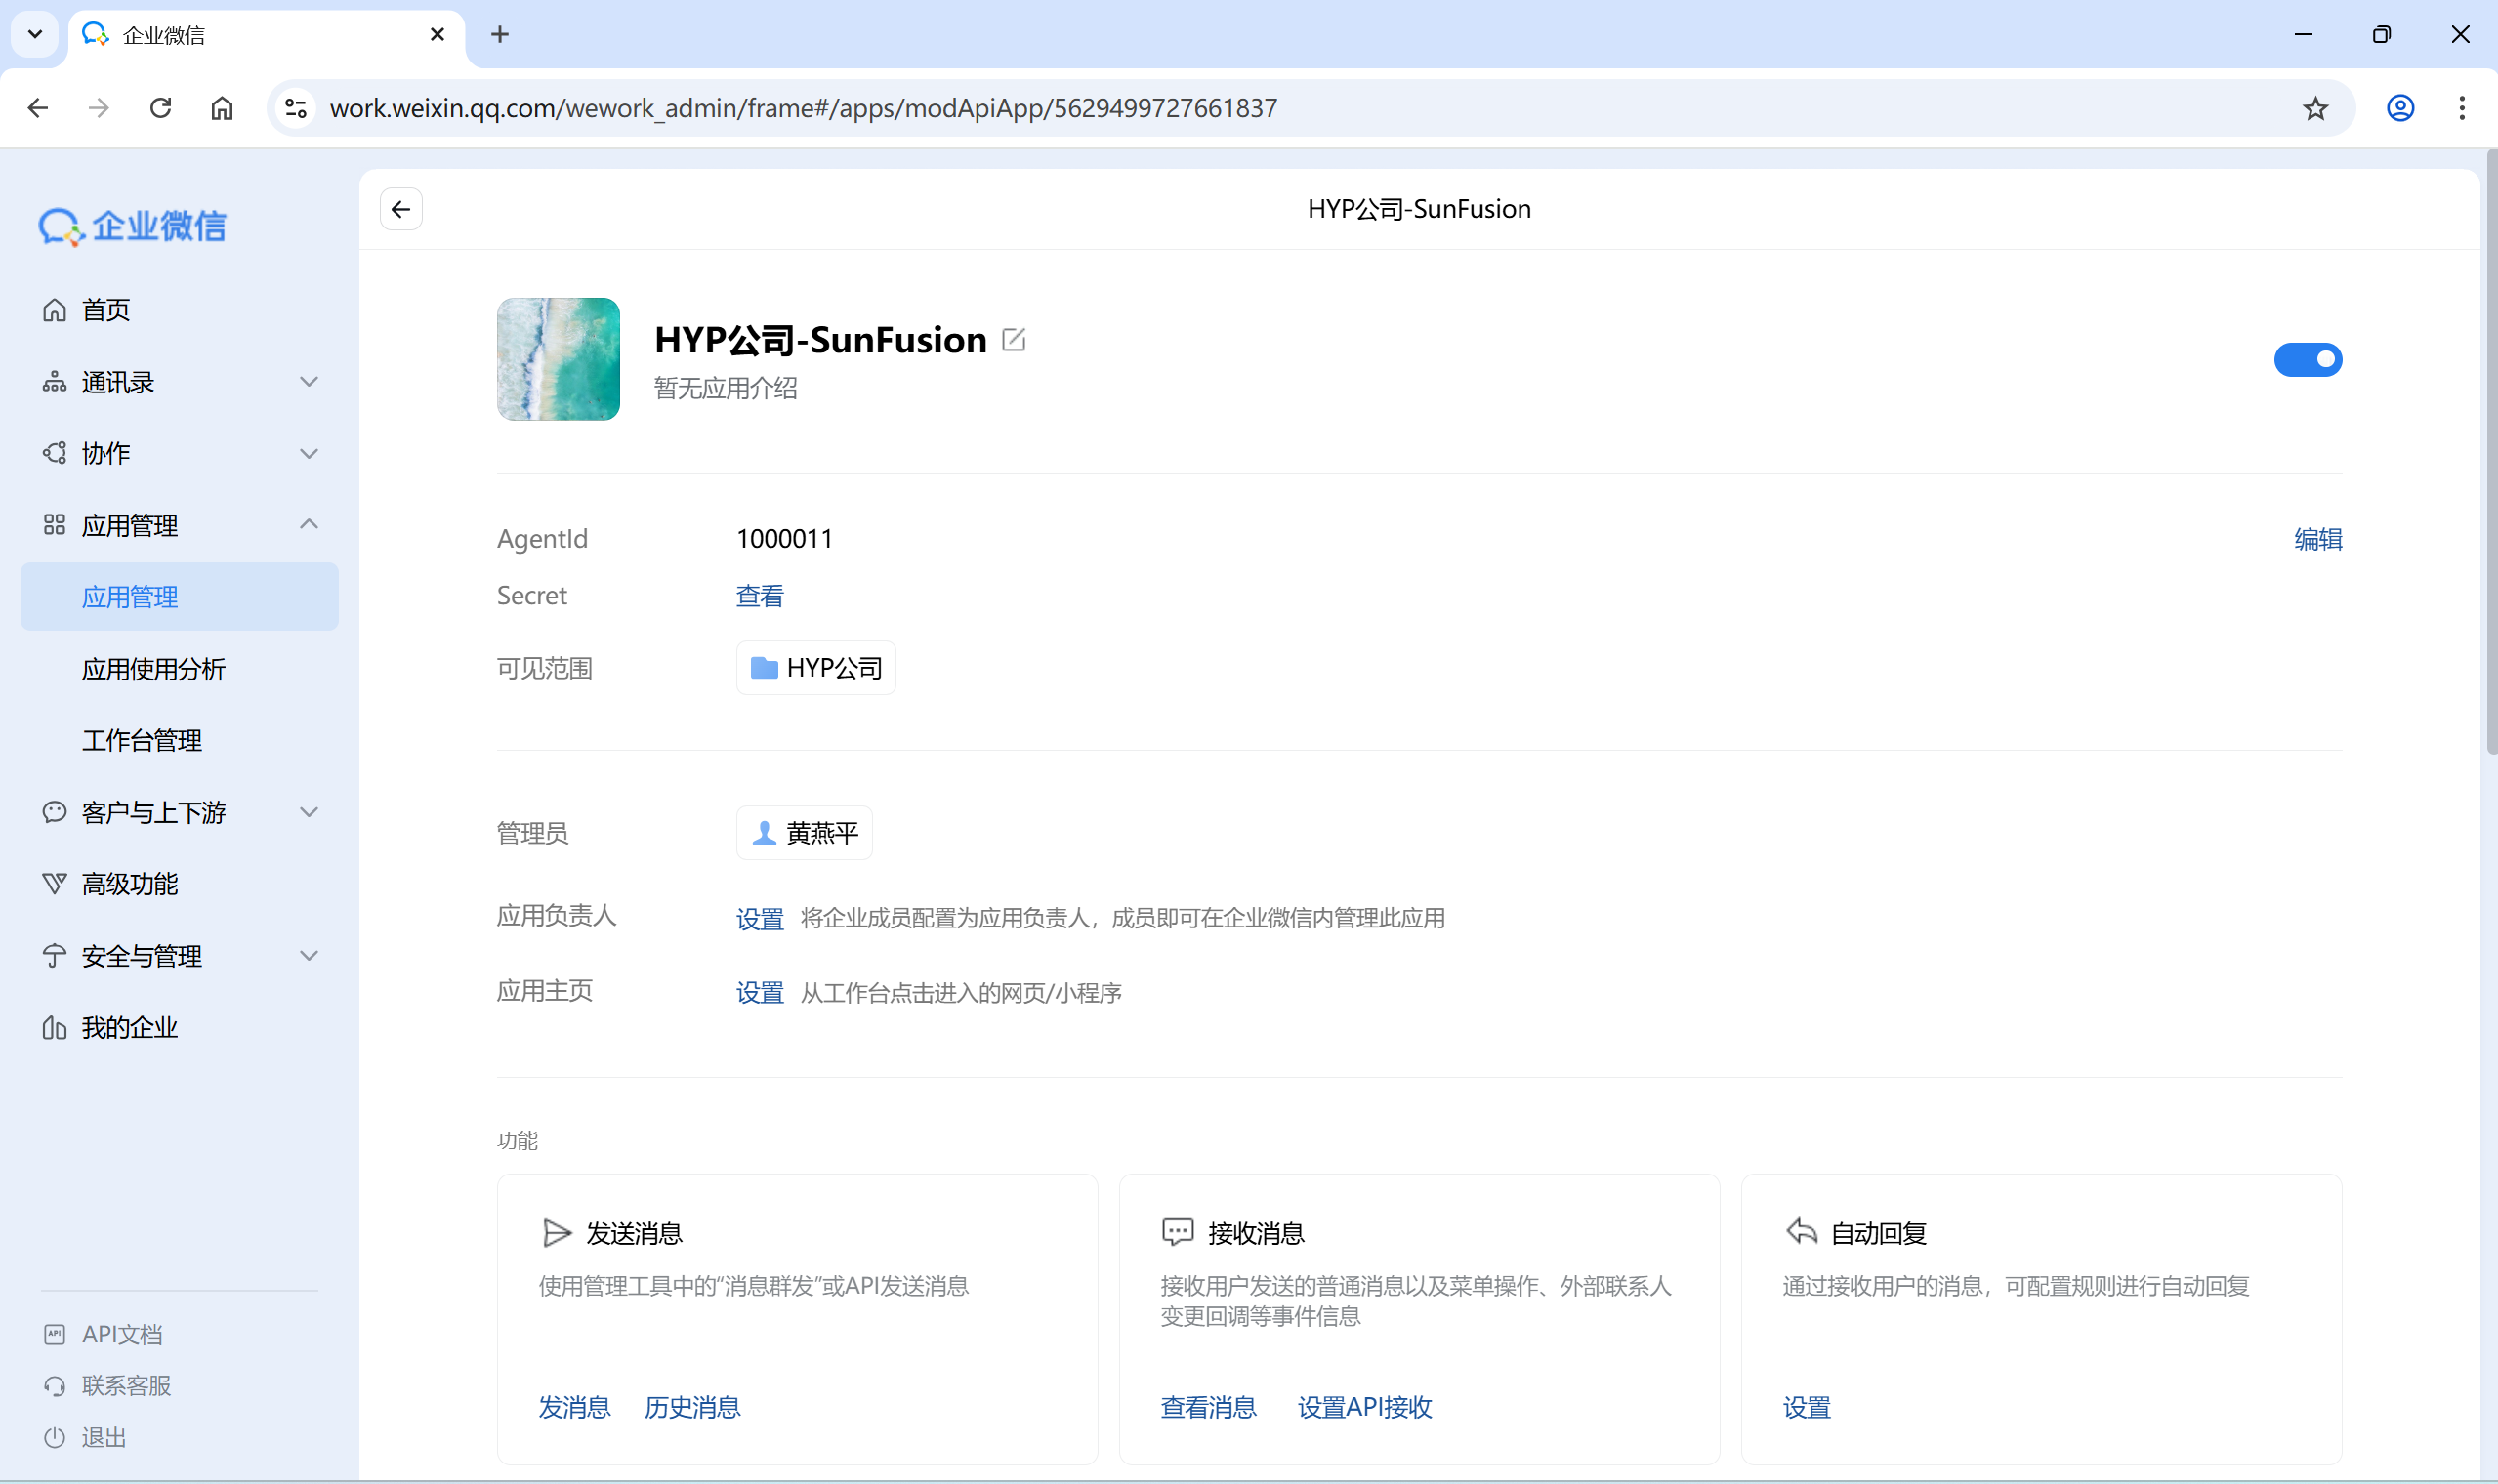Image resolution: width=2498 pixels, height=1484 pixels.
Task: Disable the HYP公司-SunFusion app toggle
Action: point(2307,359)
